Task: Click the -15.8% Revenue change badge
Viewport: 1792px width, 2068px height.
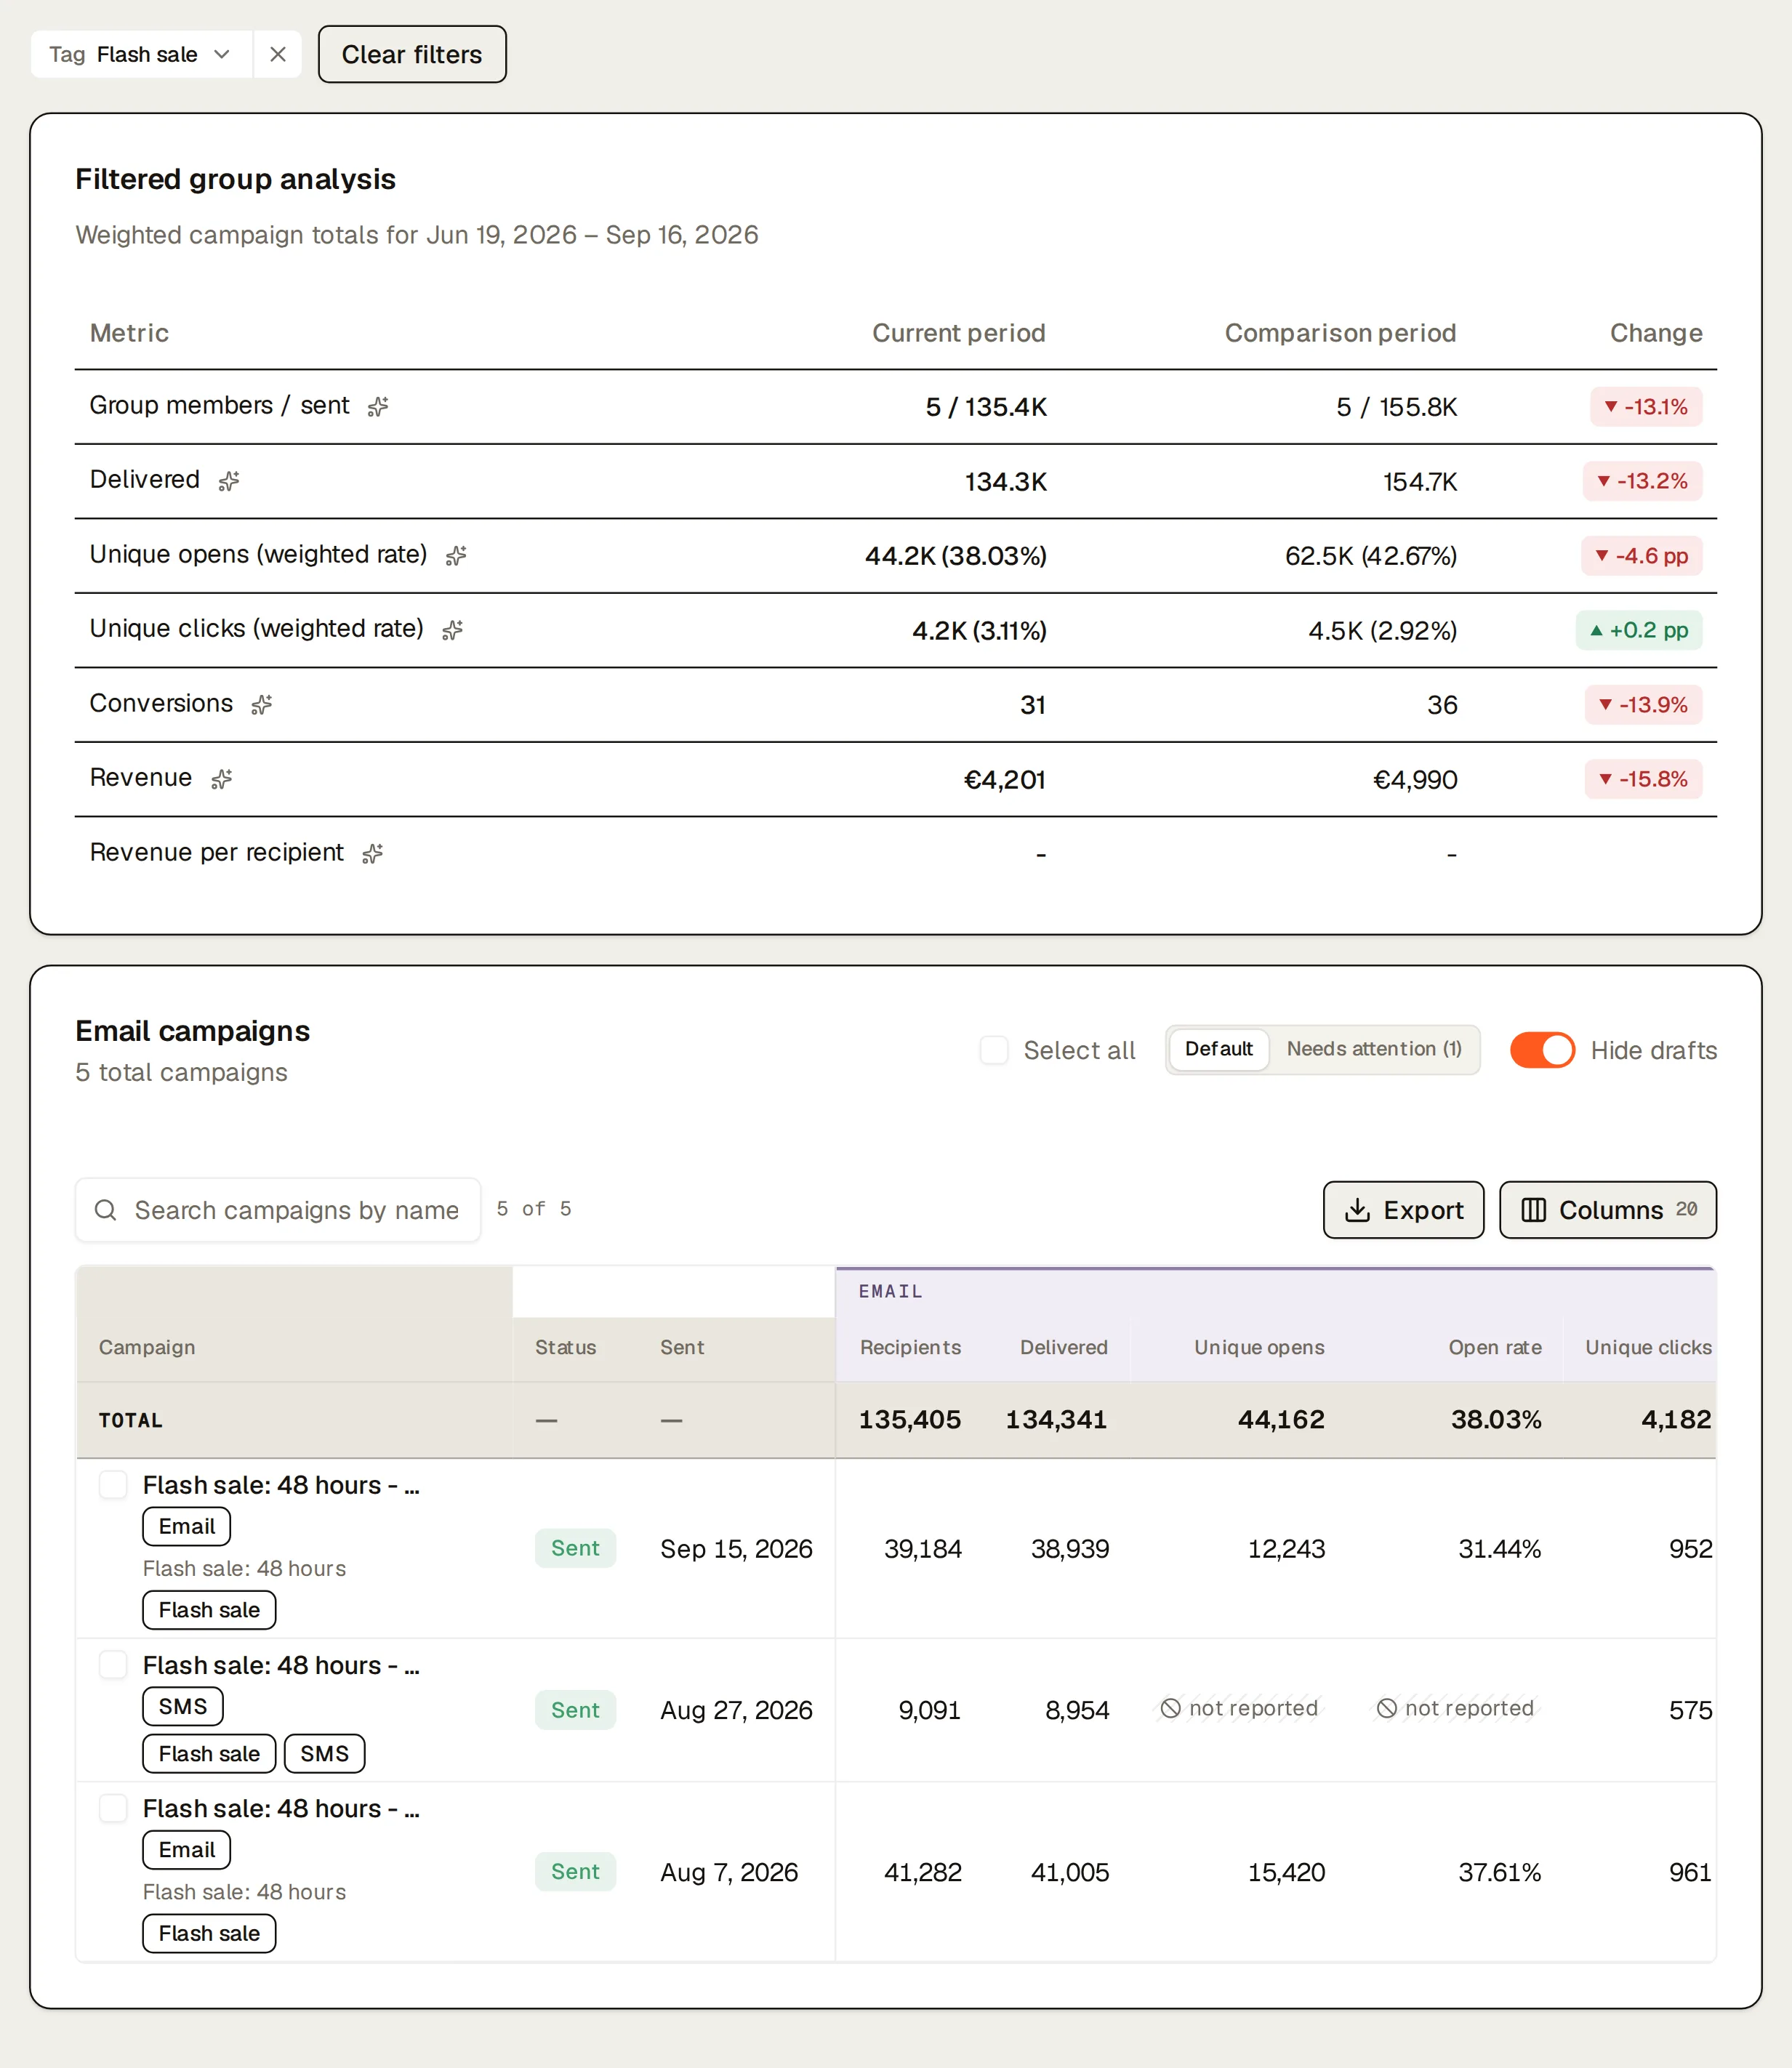Action: 1643,779
